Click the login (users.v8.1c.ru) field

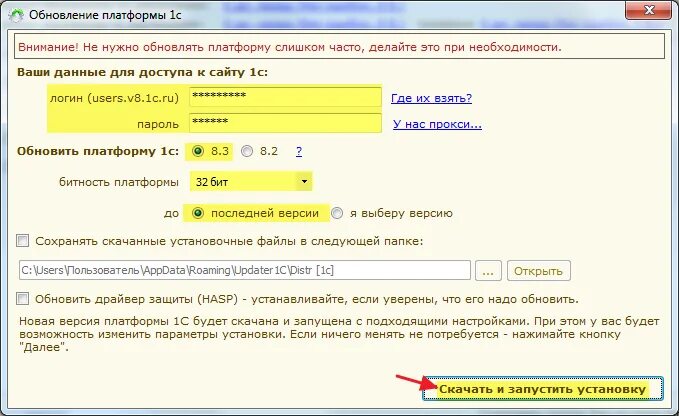285,97
